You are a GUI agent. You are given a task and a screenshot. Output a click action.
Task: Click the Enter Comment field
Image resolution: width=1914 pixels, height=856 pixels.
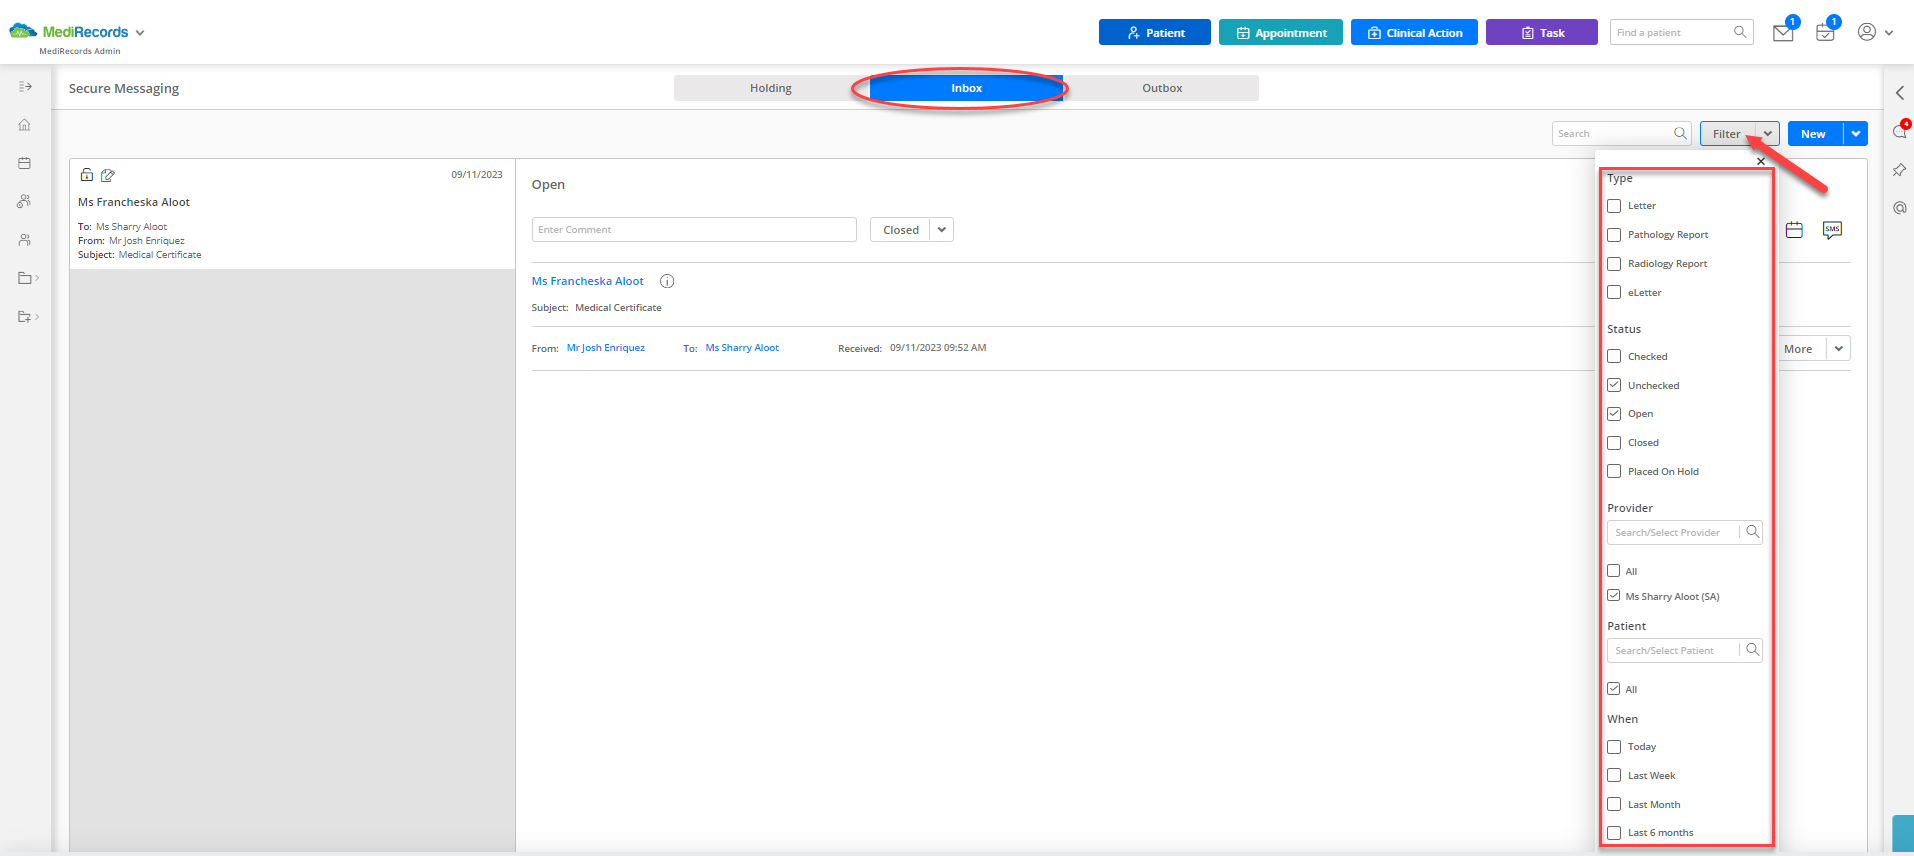[694, 230]
